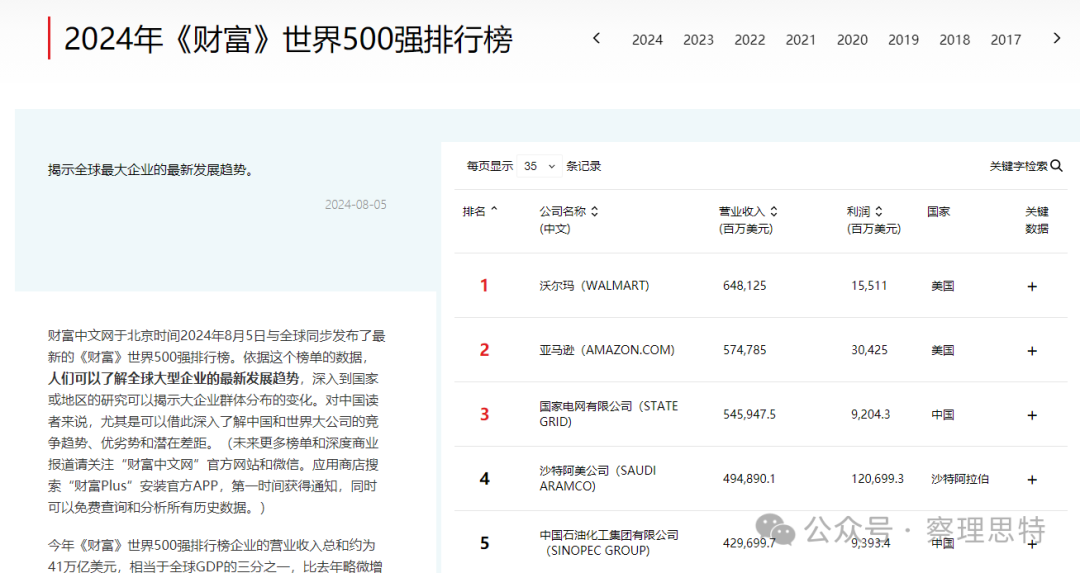Sort table by 公司名称 column
This screenshot has width=1080, height=573.
click(594, 212)
